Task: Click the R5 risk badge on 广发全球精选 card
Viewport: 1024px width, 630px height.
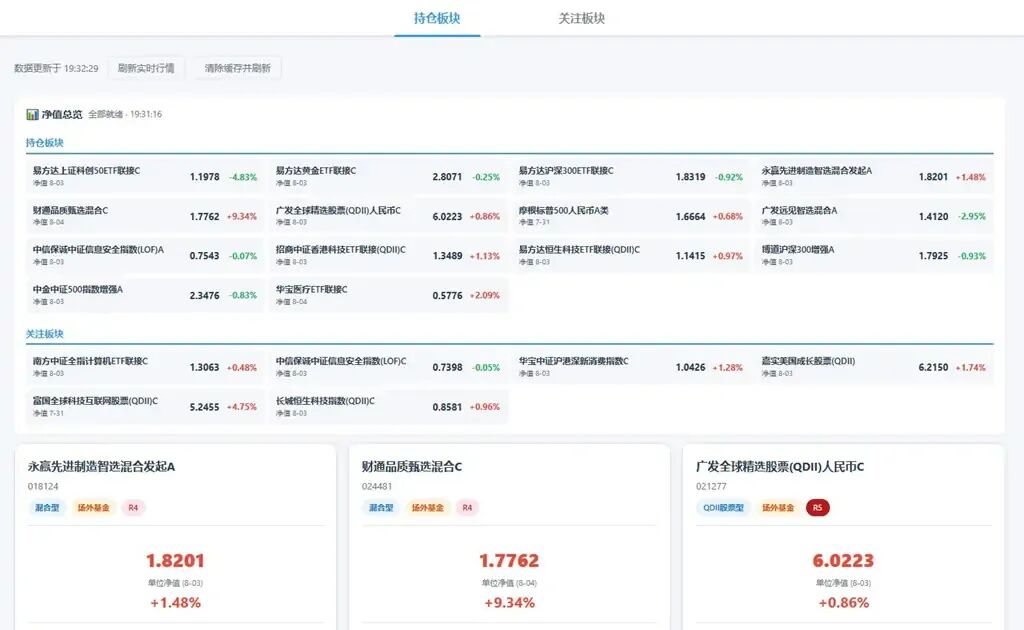Action: coord(818,507)
